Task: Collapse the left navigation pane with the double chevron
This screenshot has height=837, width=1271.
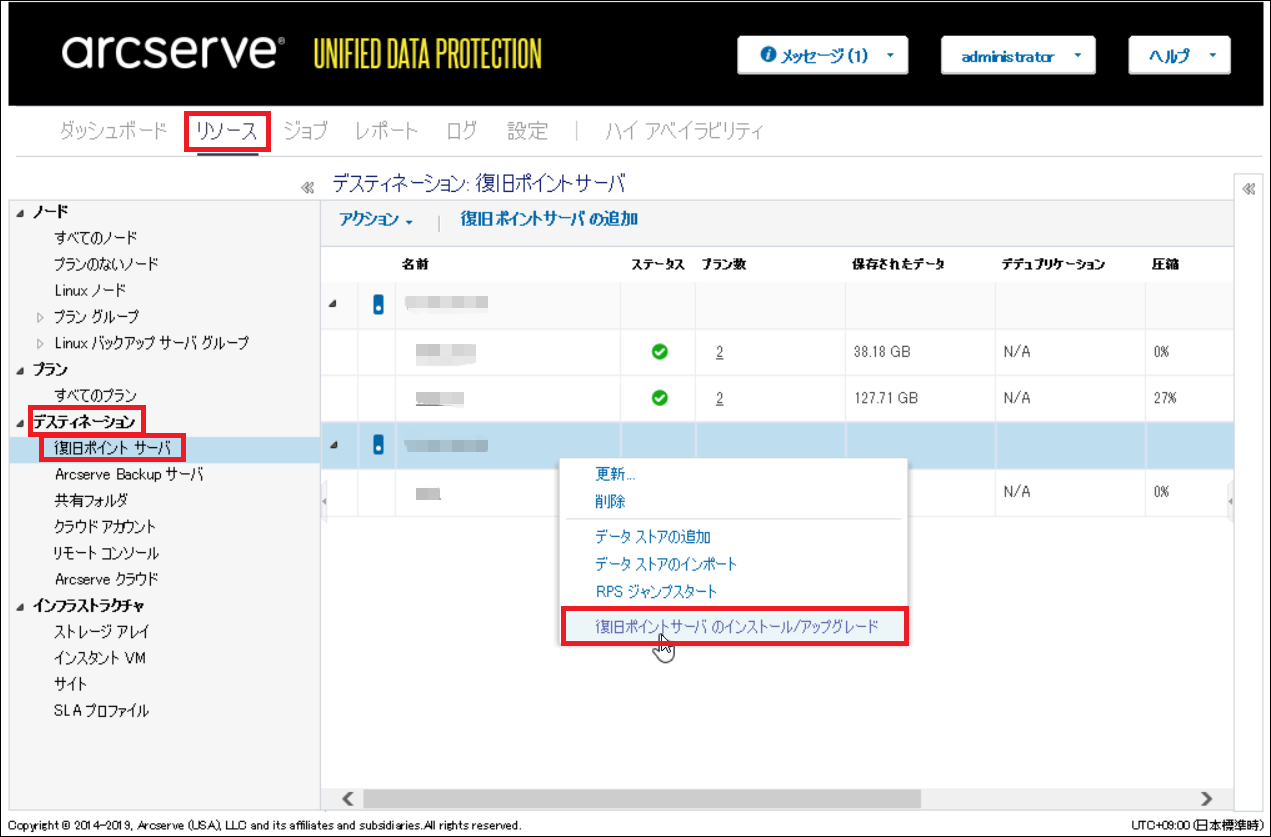Action: (308, 187)
